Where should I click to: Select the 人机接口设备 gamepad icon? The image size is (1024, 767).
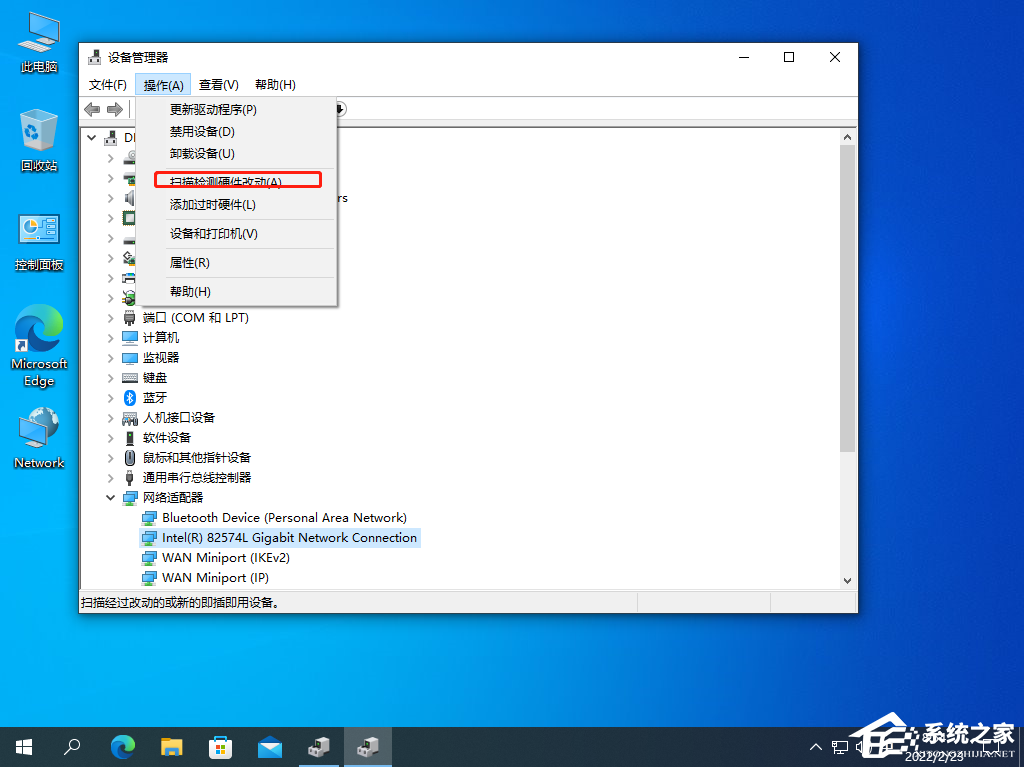[x=130, y=417]
